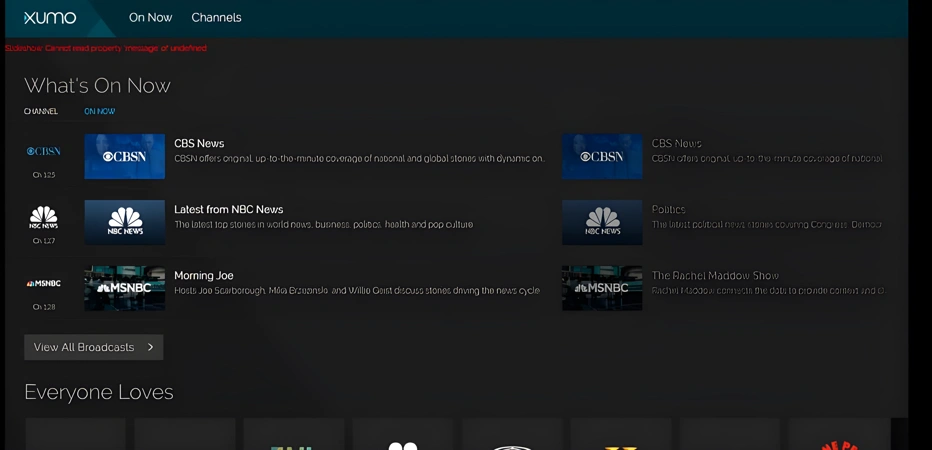Screen dimensions: 932x450
Task: Open the NBC News thumbnail for Politics
Action: (602, 222)
